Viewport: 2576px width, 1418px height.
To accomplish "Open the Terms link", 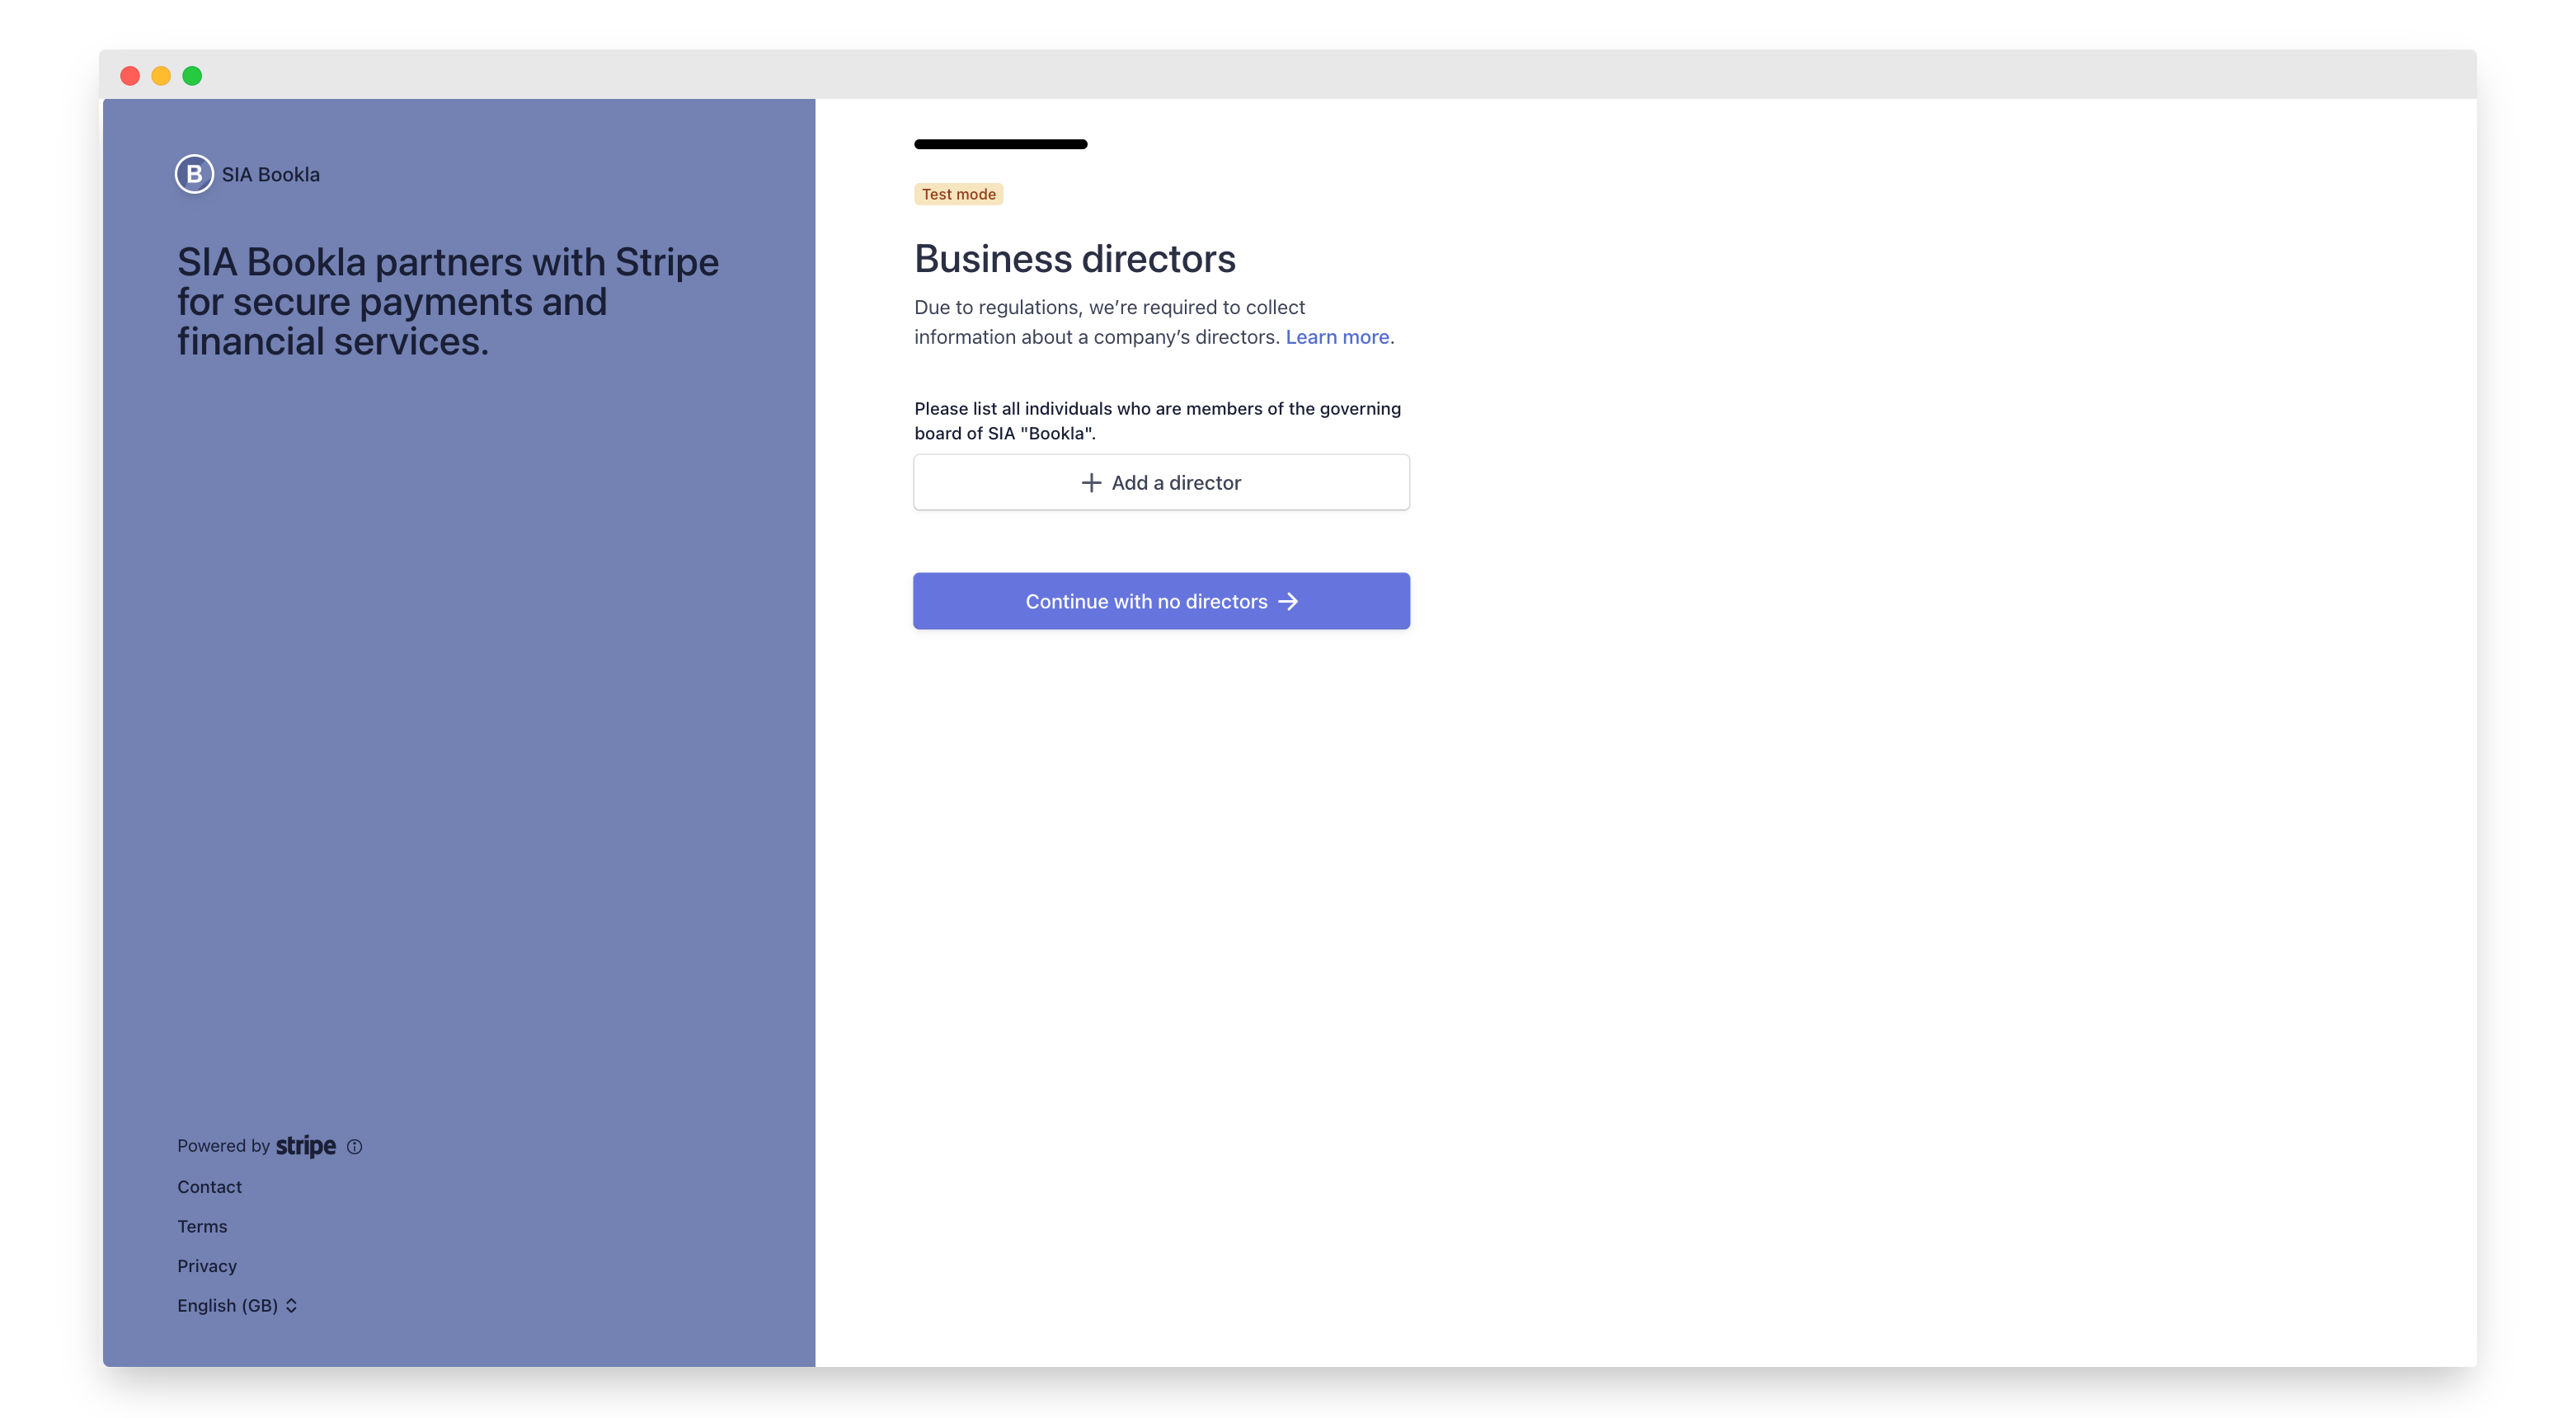I will [x=202, y=1227].
